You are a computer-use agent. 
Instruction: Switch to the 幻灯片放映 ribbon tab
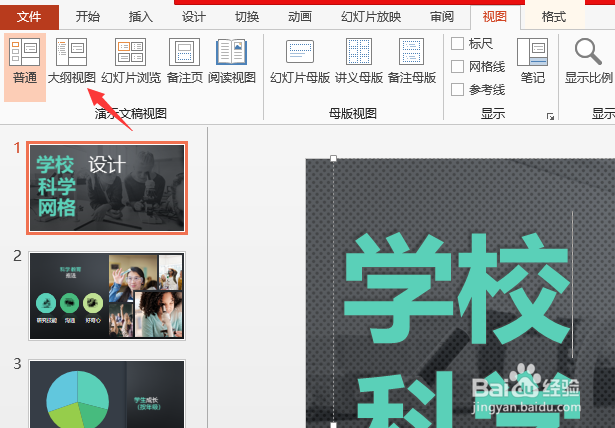tap(371, 17)
